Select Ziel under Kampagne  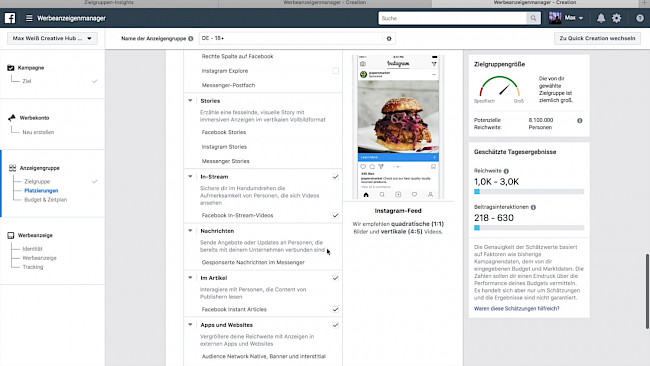27,81
